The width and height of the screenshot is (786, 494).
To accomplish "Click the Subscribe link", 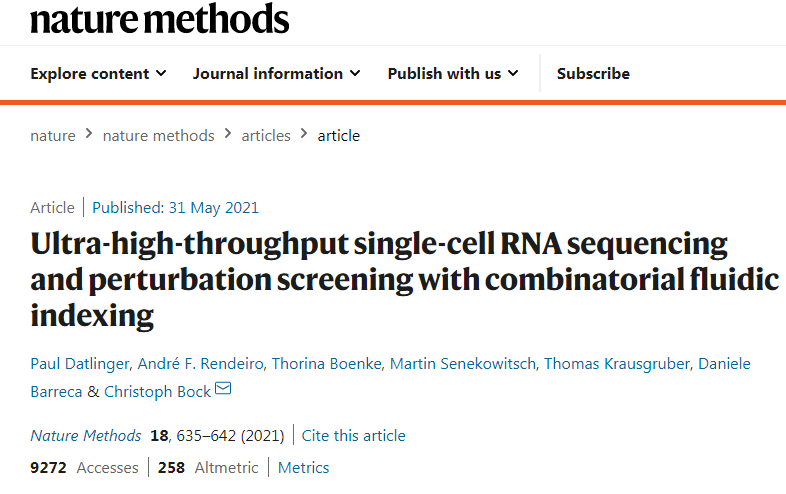I will (x=593, y=73).
